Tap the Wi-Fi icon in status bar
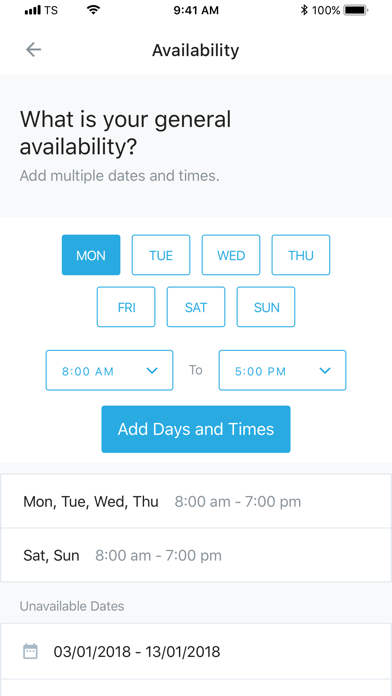This screenshot has width=392, height=696. [93, 10]
